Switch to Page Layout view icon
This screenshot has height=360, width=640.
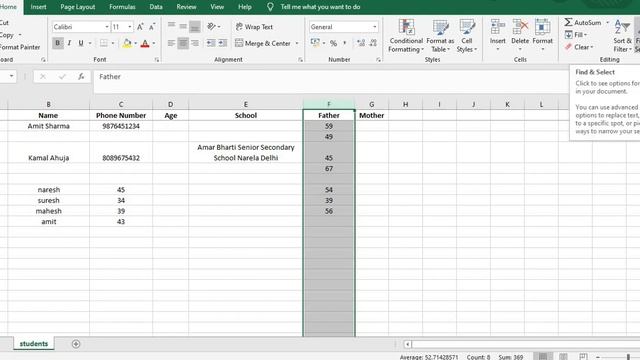pos(563,357)
